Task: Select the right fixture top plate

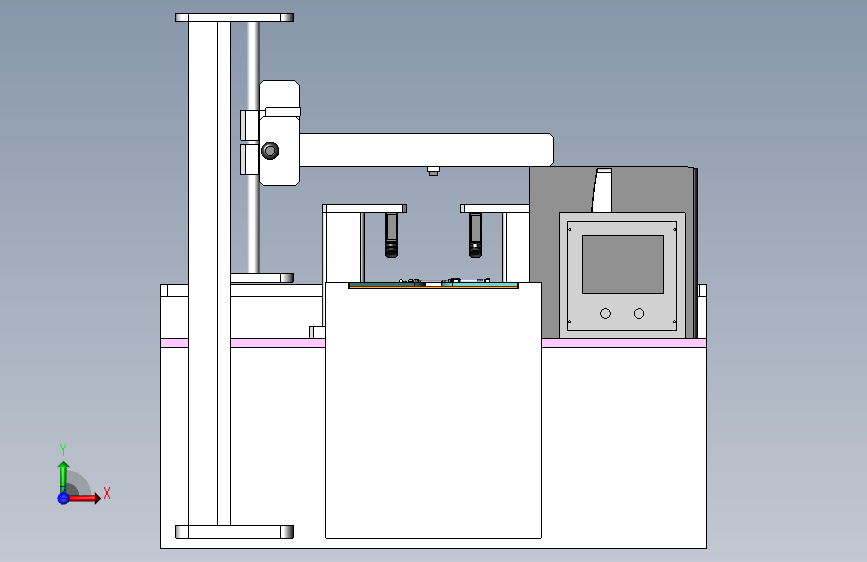Action: [x=495, y=209]
